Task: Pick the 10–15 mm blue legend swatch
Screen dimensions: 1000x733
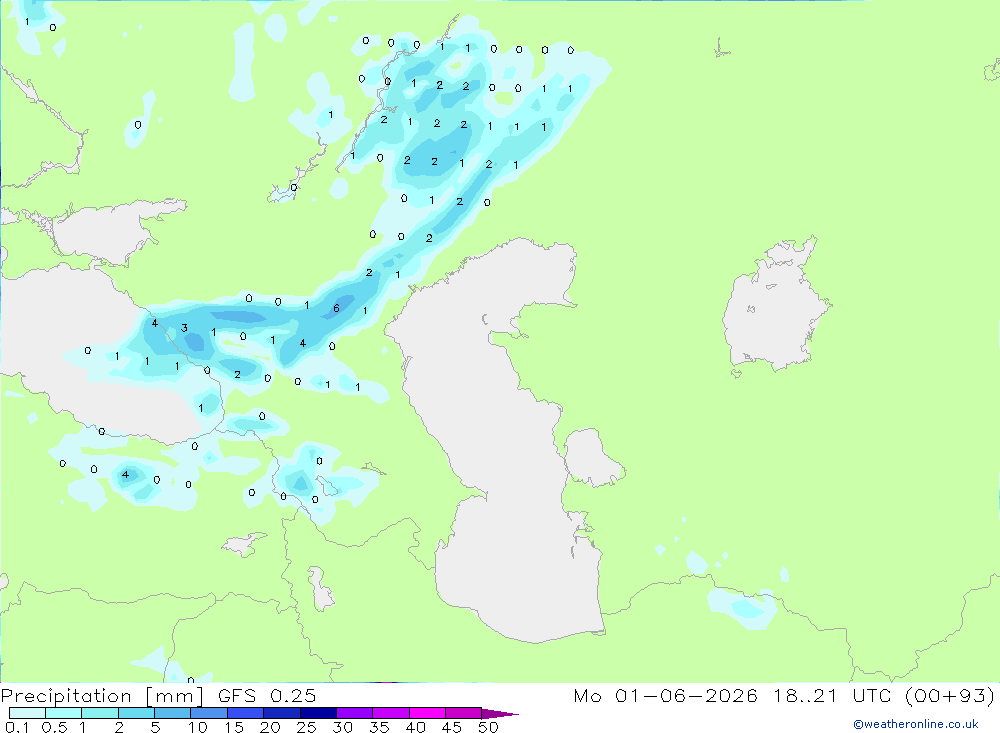Action: coord(209,713)
